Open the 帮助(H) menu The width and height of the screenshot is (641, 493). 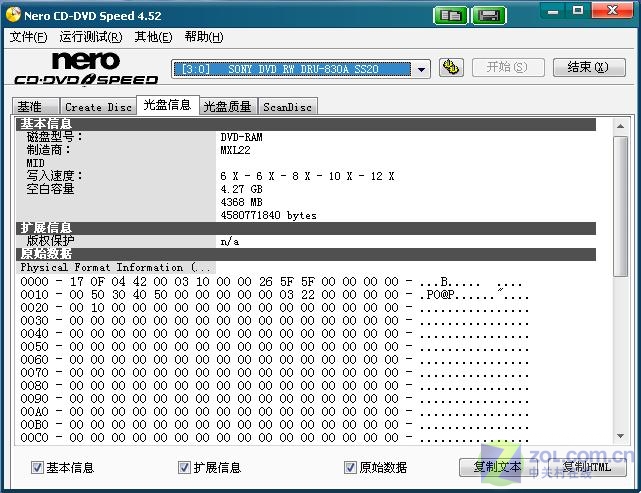click(204, 37)
